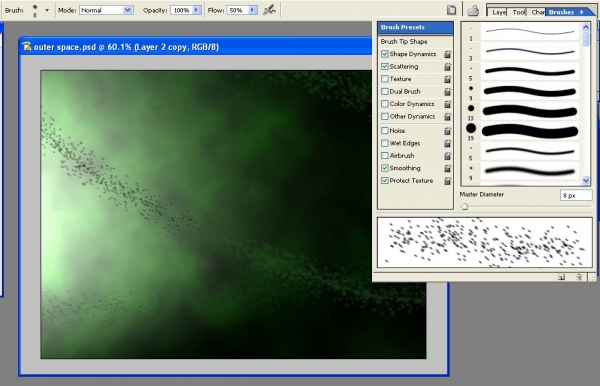Click lock icon beside Shape Dynamics
This screenshot has width=600, height=386.
pyautogui.click(x=447, y=54)
